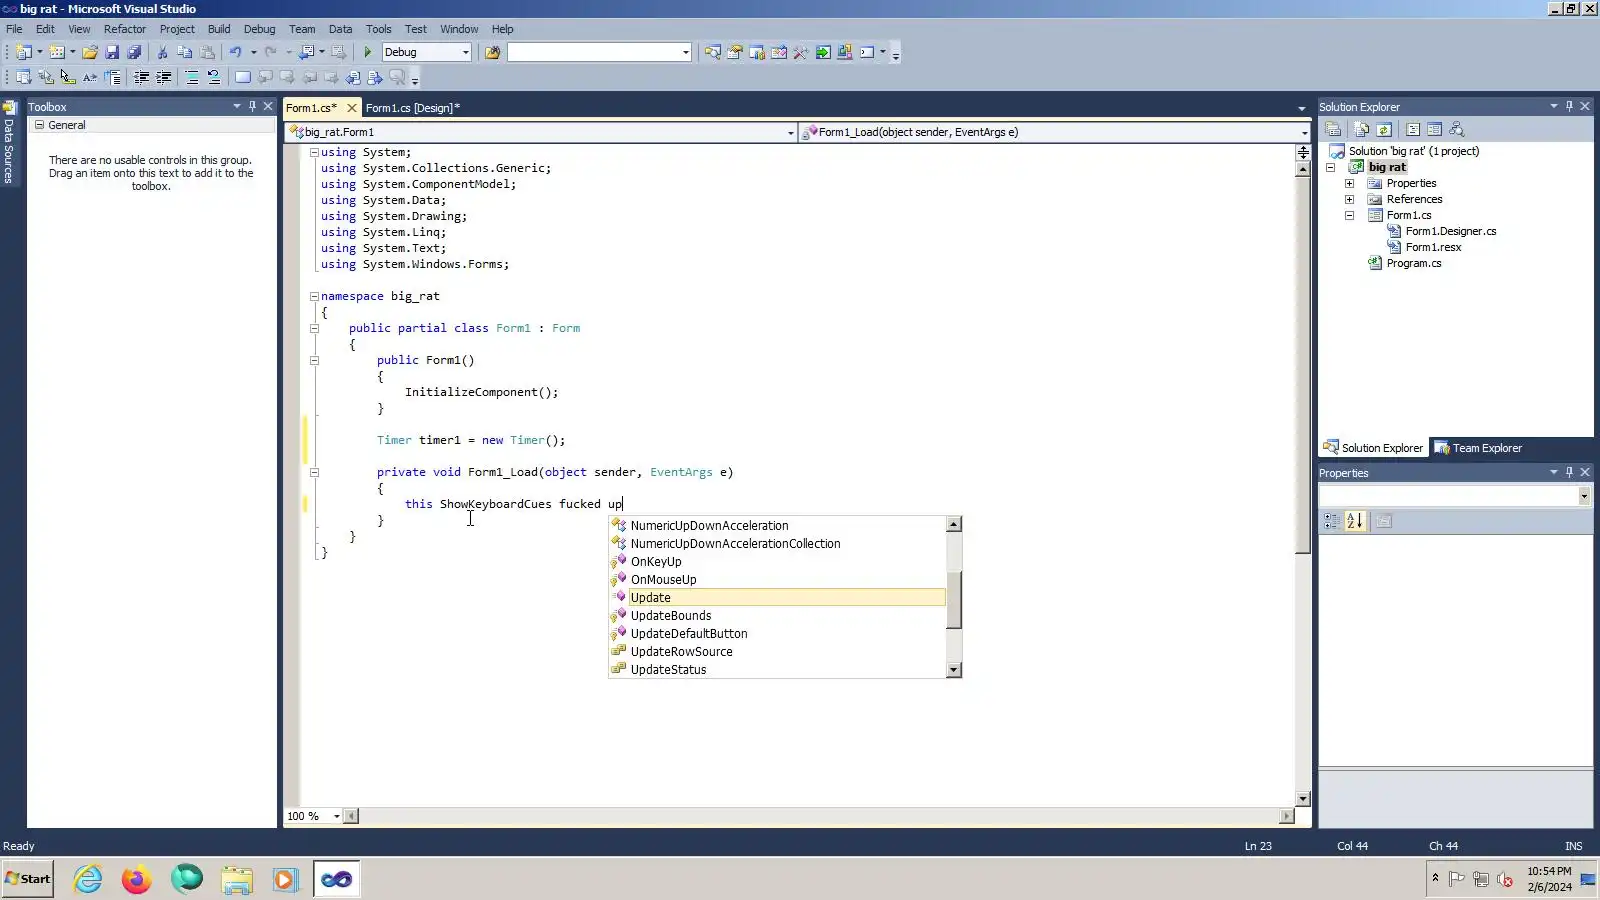Open the File menu

coord(14,29)
